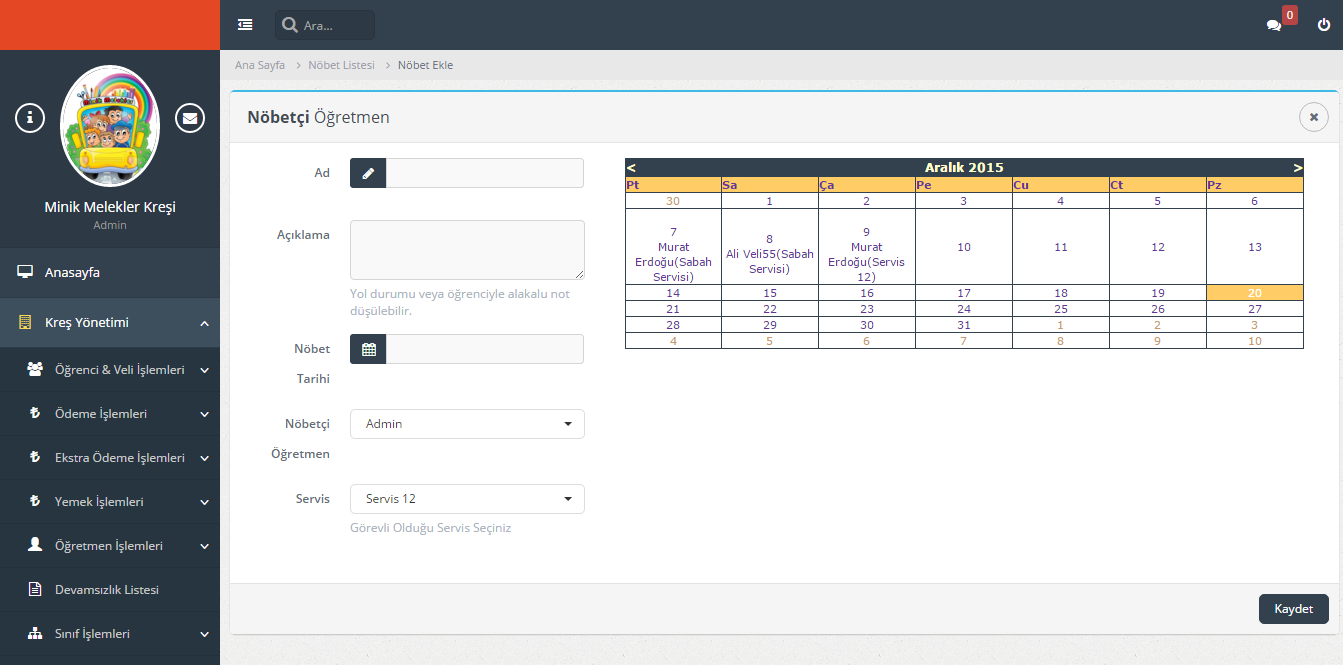Open the envelope mail icon in sidebar
Viewport: 1343px width, 665px height.
pyautogui.click(x=190, y=118)
